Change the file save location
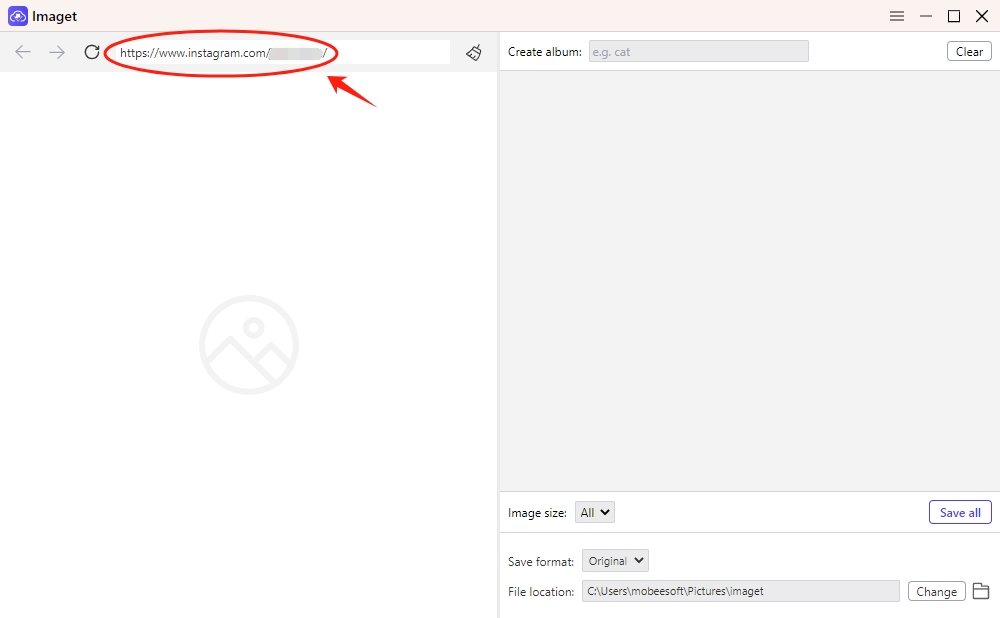Viewport: 1000px width, 618px height. [936, 591]
